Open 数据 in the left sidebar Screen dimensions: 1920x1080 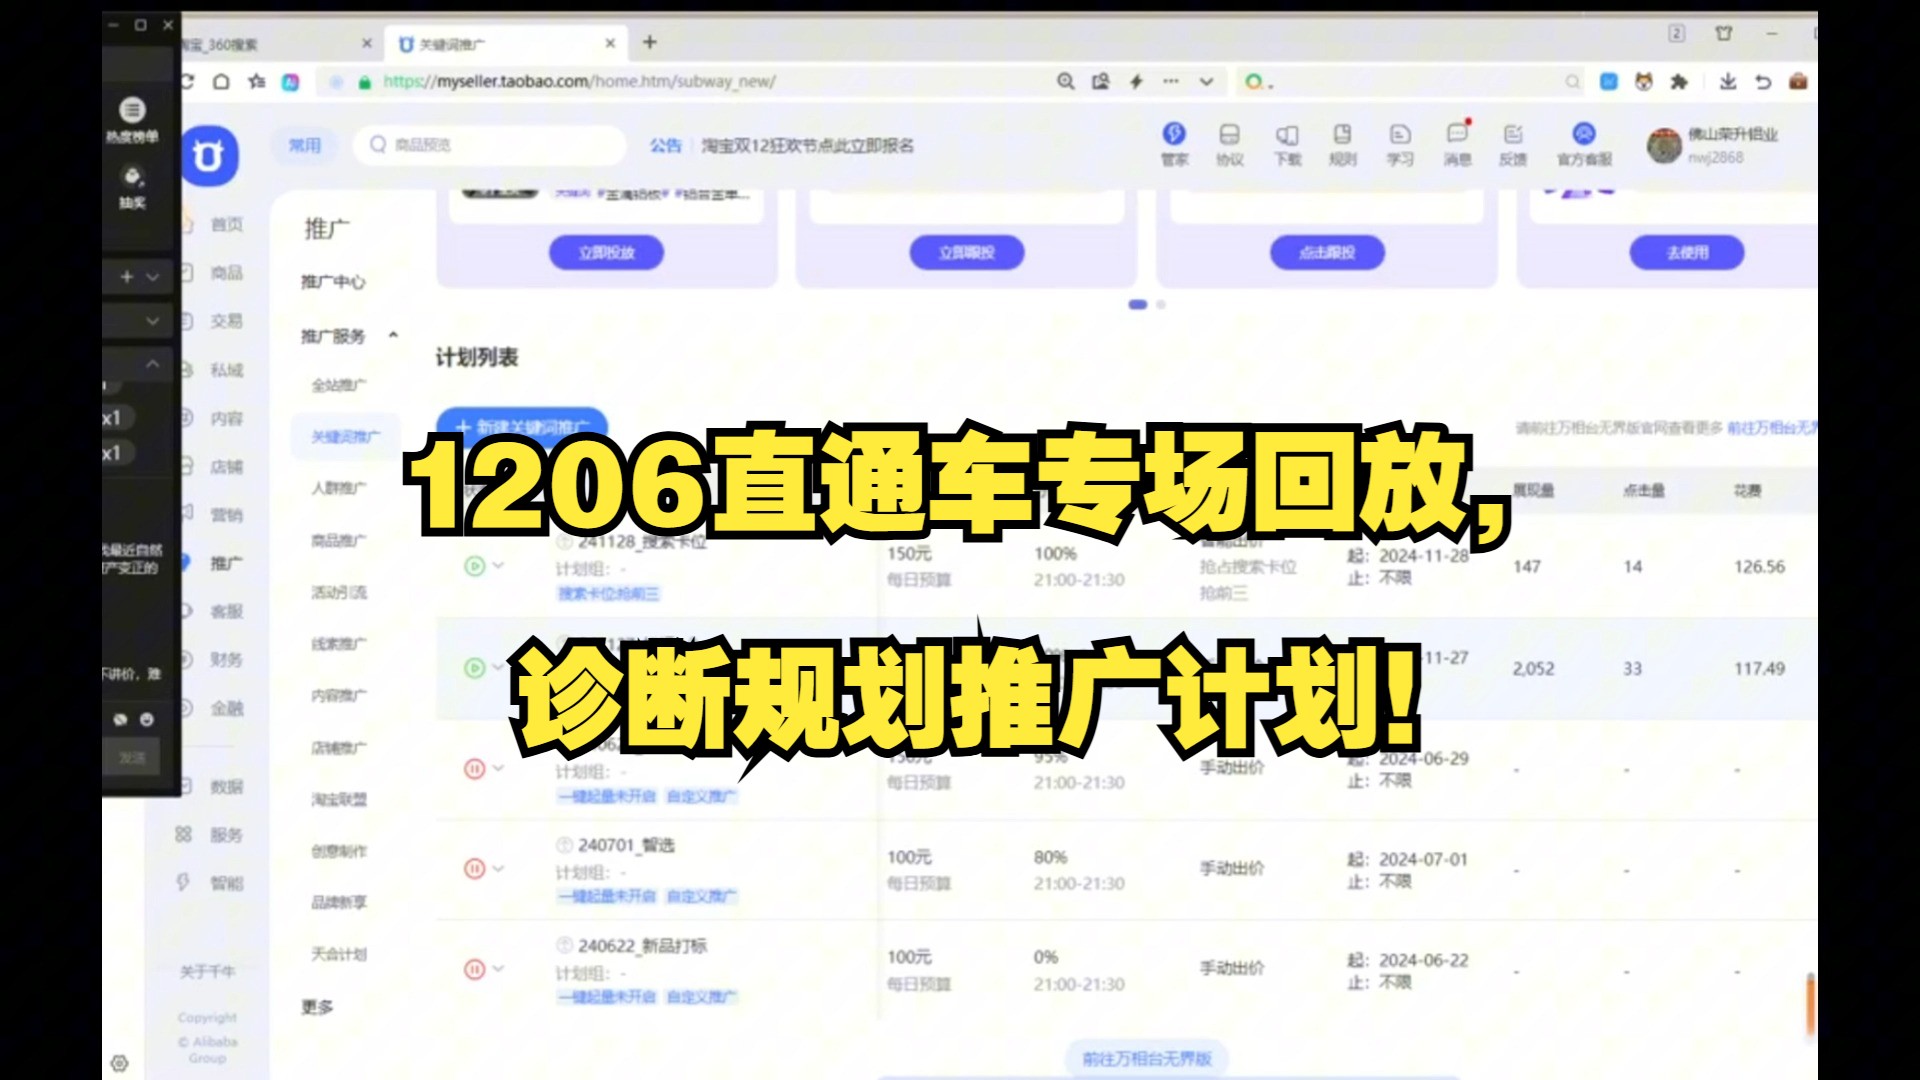[x=226, y=787]
